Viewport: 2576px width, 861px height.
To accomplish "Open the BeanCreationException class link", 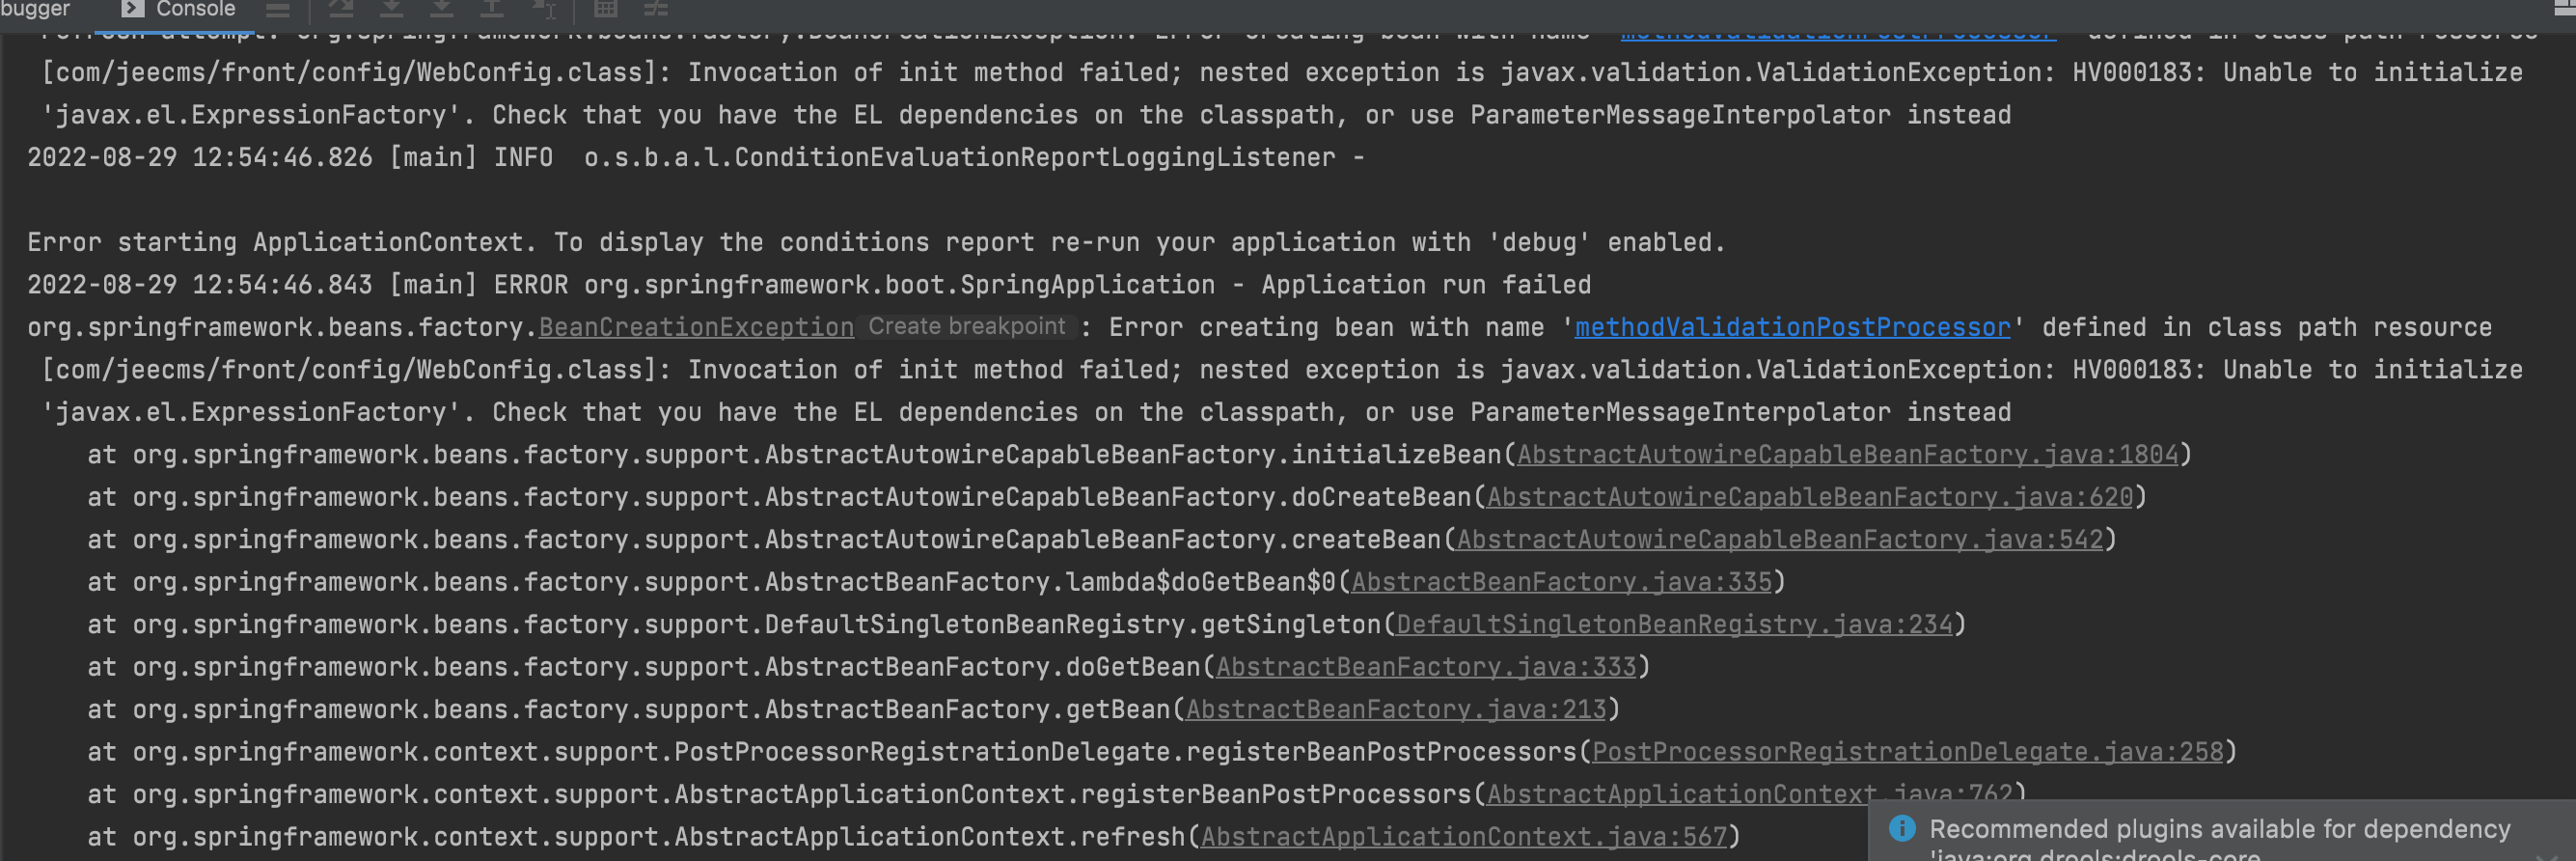I will (x=696, y=327).
